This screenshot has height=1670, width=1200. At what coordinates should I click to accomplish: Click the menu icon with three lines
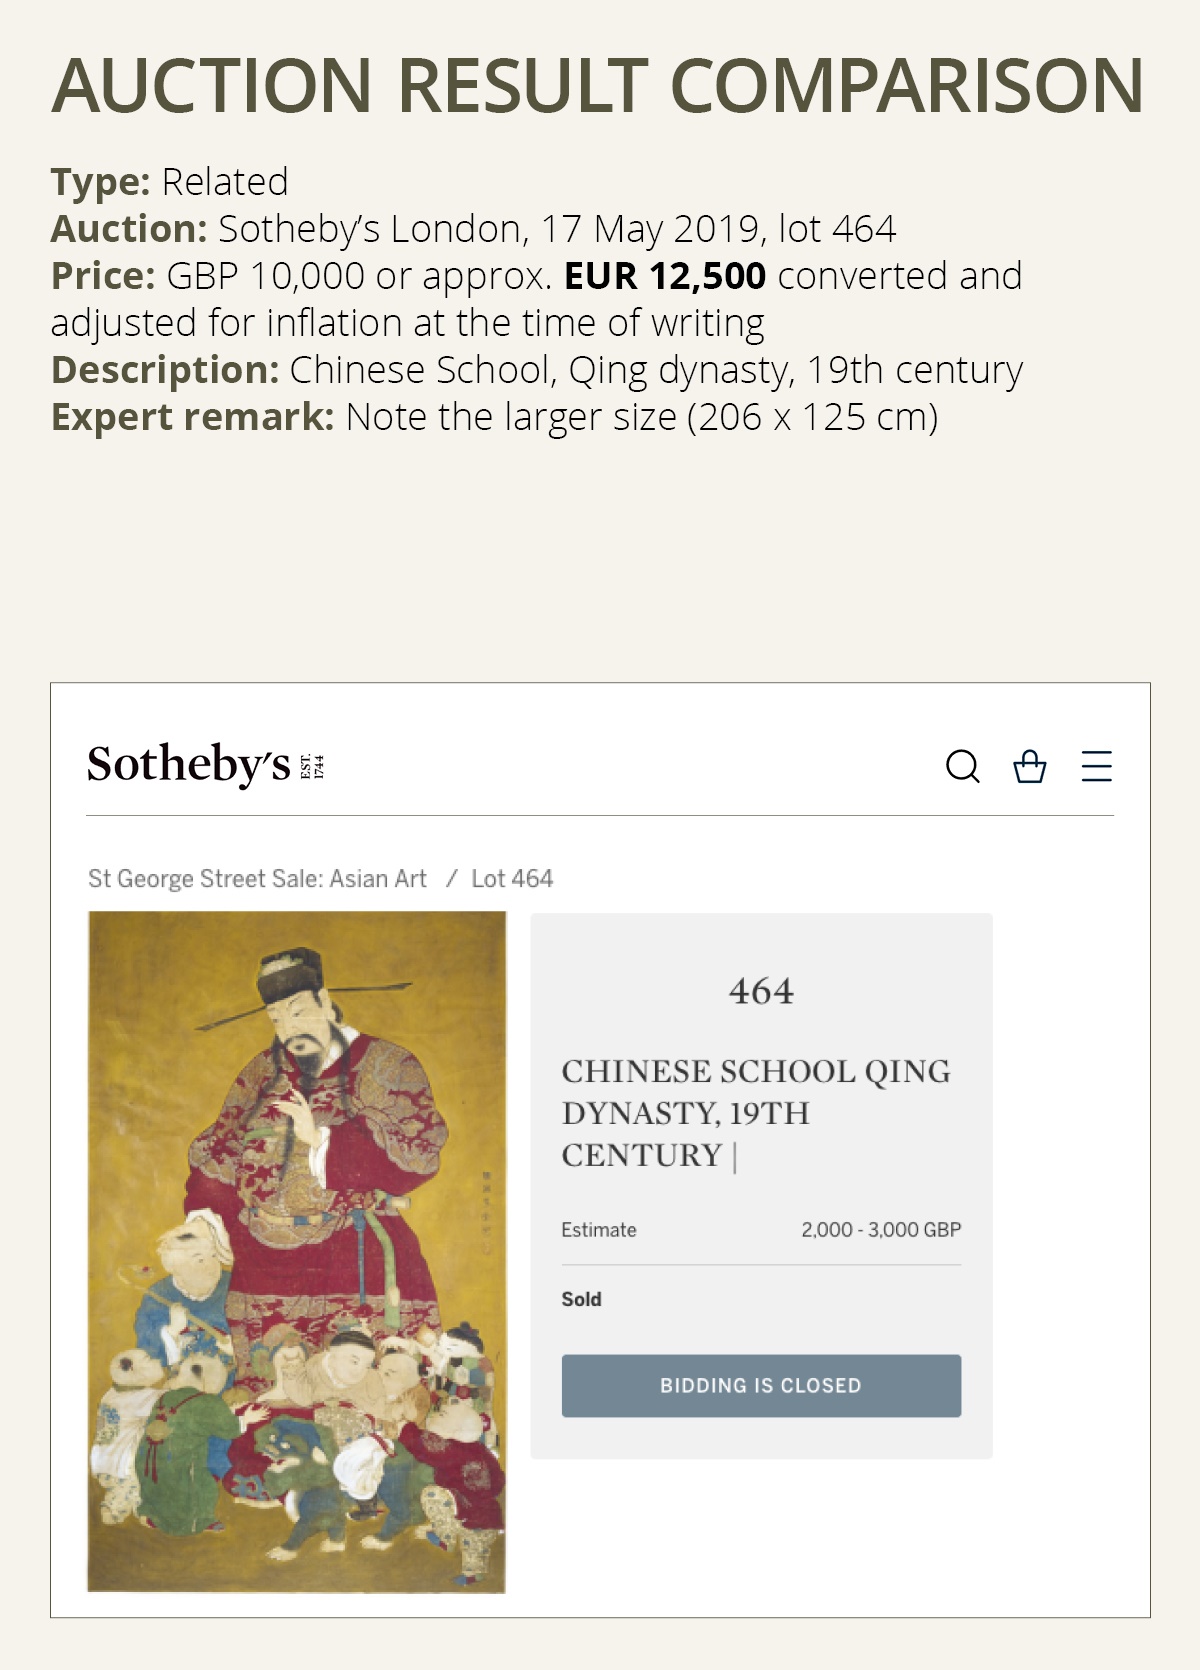1096,768
